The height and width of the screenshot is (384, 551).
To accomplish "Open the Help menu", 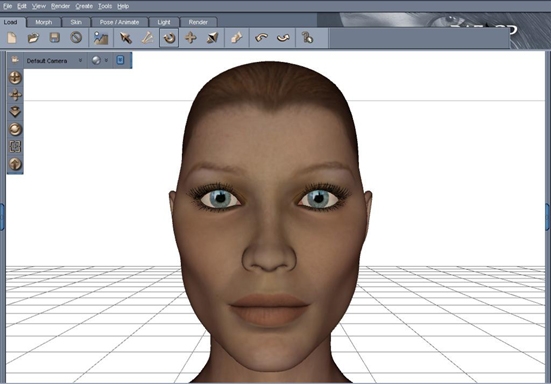I will coord(123,6).
